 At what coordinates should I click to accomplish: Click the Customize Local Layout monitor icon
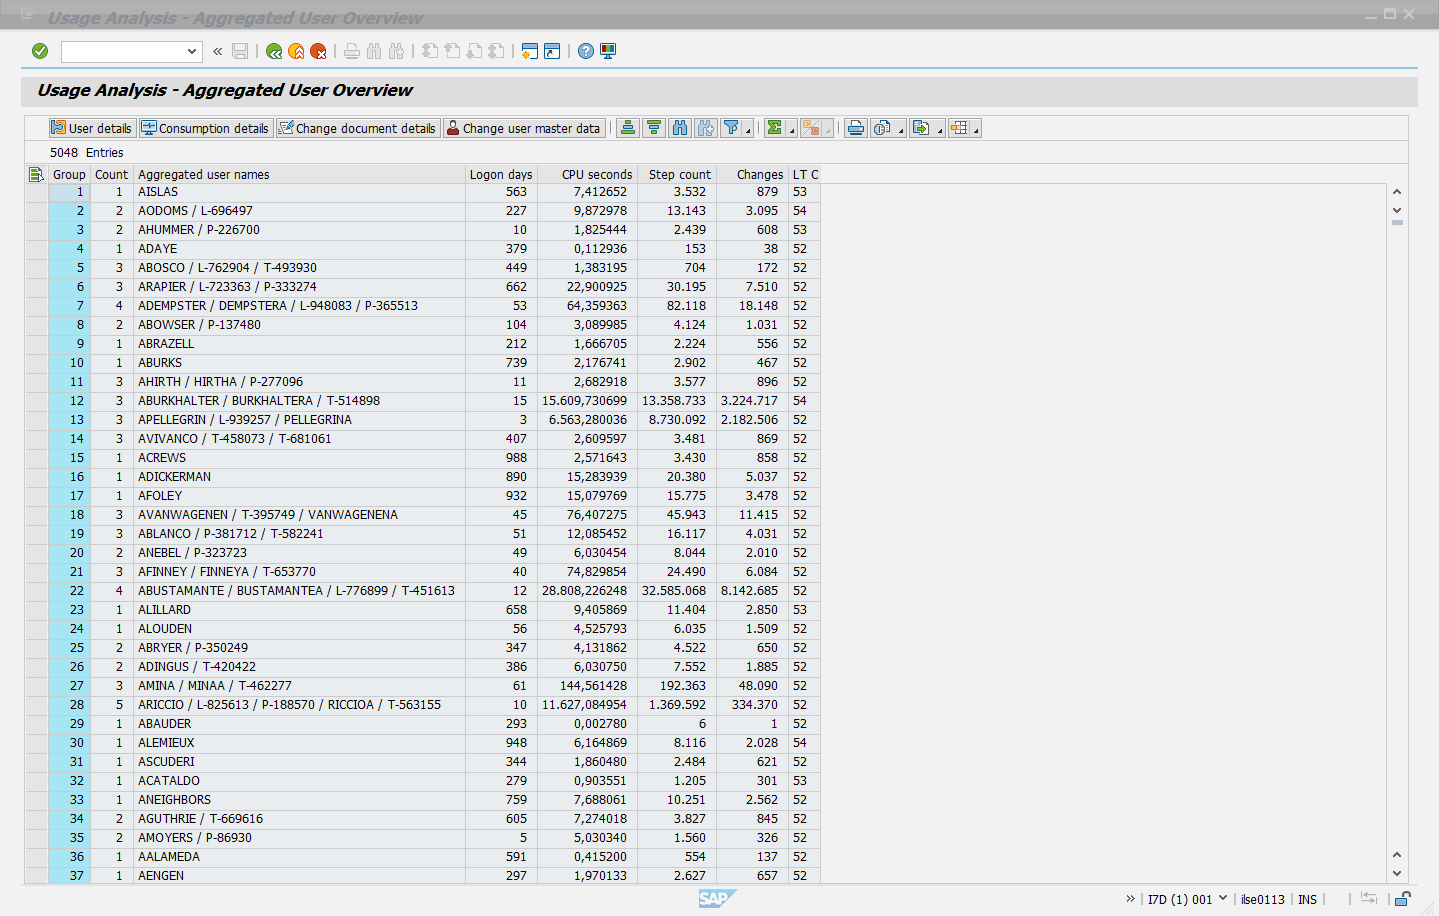608,51
